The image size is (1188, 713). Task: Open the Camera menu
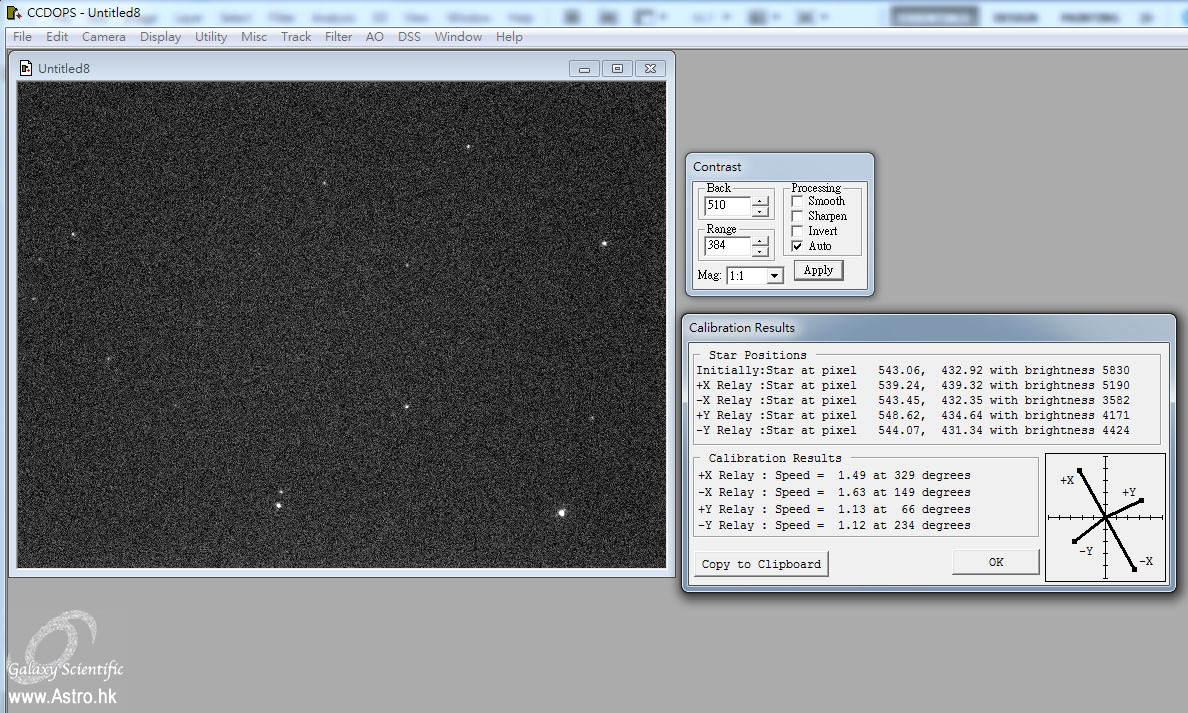[x=104, y=37]
